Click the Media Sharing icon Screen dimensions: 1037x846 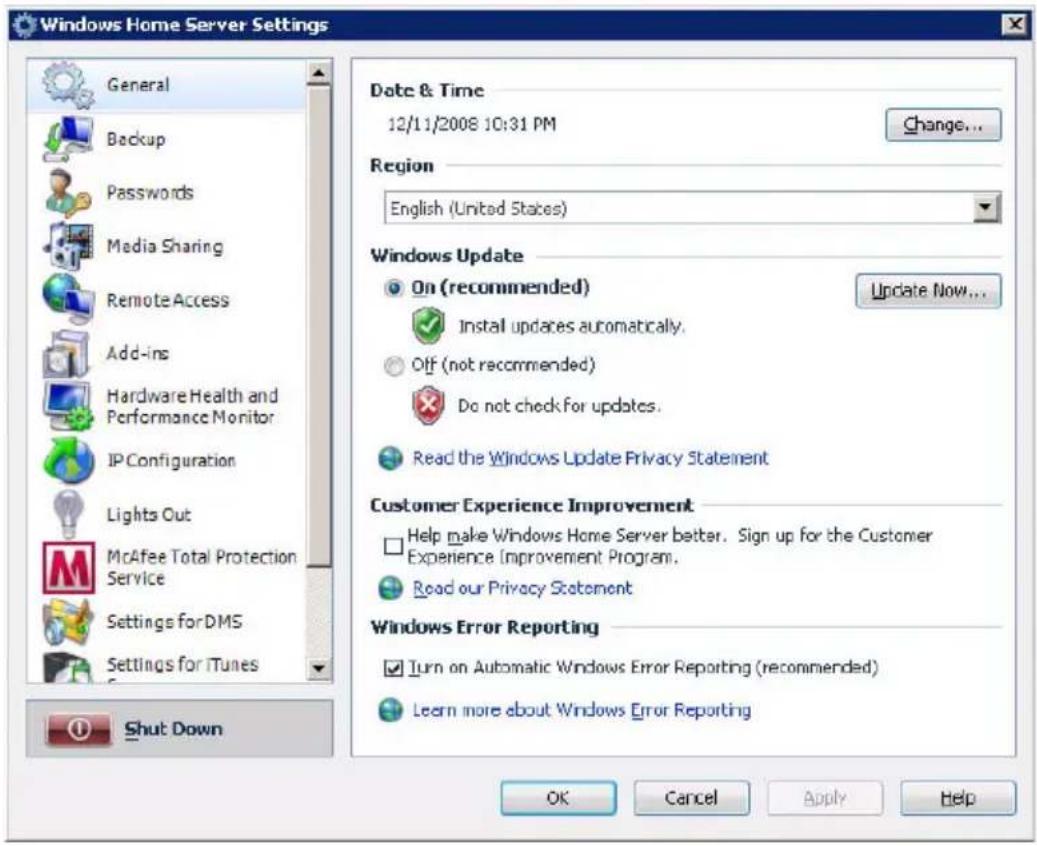click(67, 246)
